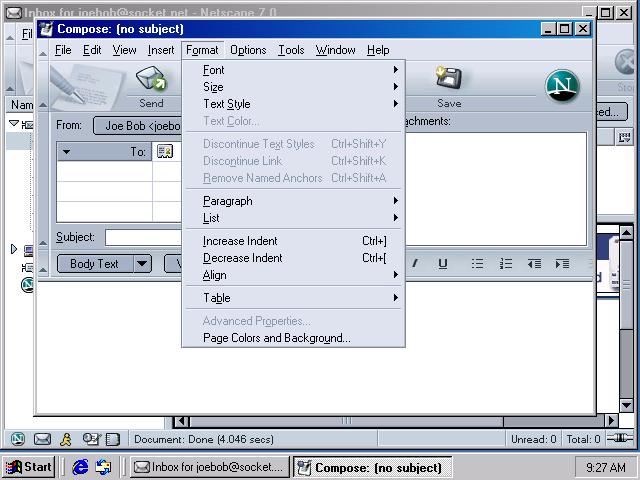The width and height of the screenshot is (640, 480).
Task: Click the indent toolbar icon
Action: click(x=562, y=264)
